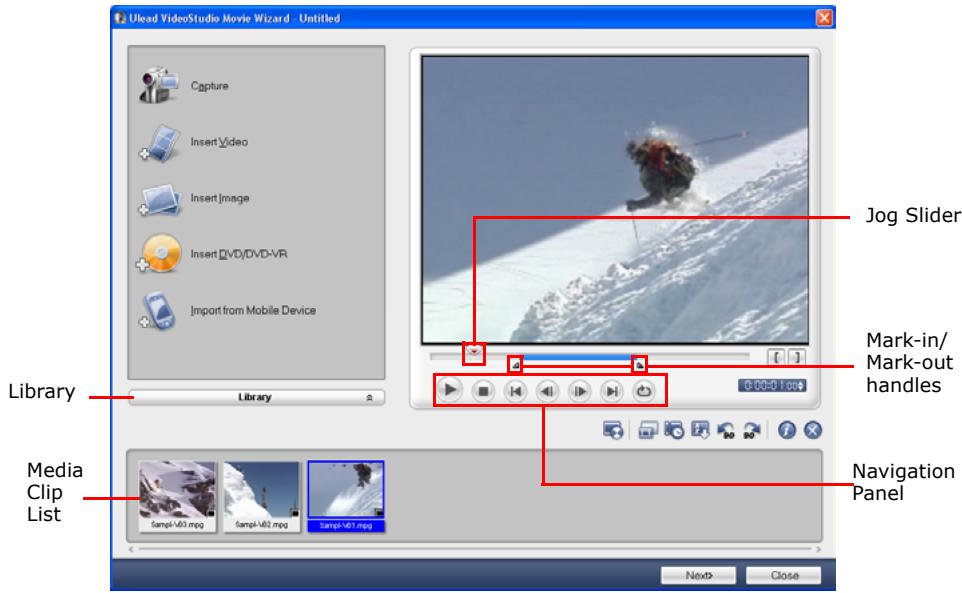
Task: Click the media clip list horizontal scrollbar
Action: coord(475,549)
